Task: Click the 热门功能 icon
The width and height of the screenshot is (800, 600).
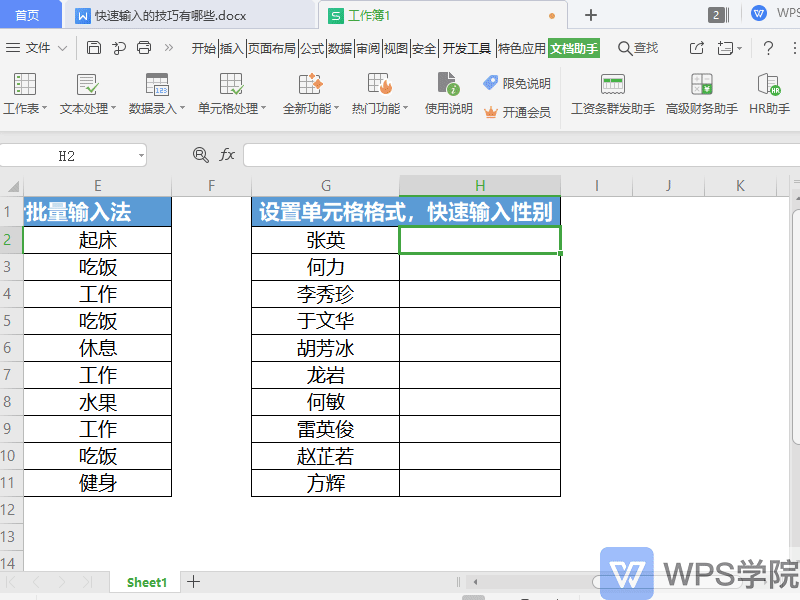Action: [x=377, y=95]
